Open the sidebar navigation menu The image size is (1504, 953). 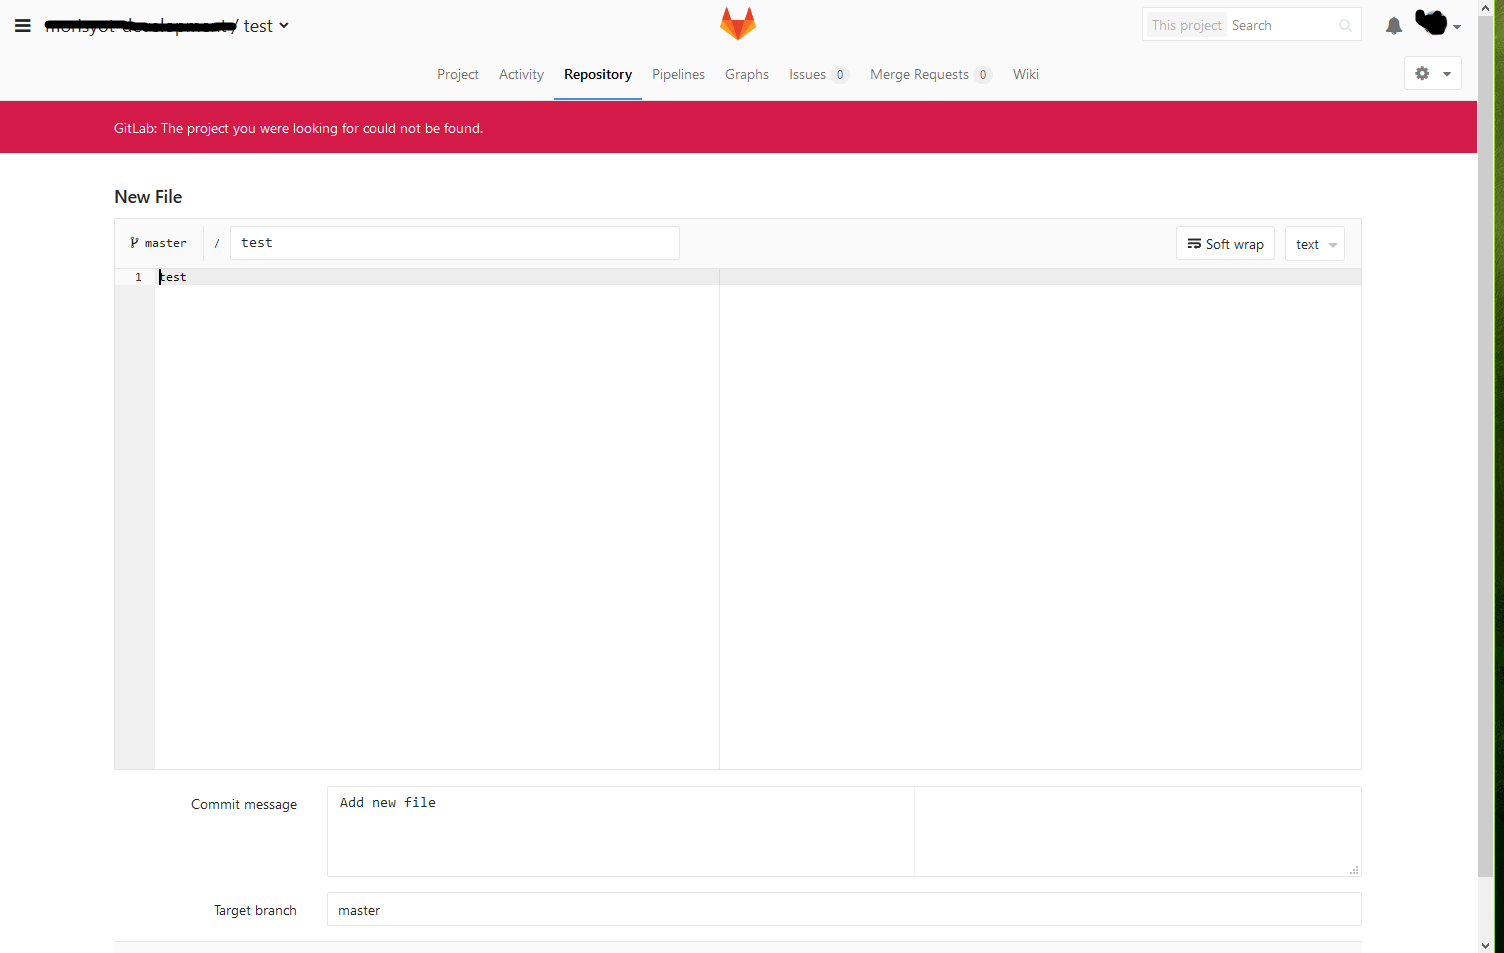click(x=22, y=25)
